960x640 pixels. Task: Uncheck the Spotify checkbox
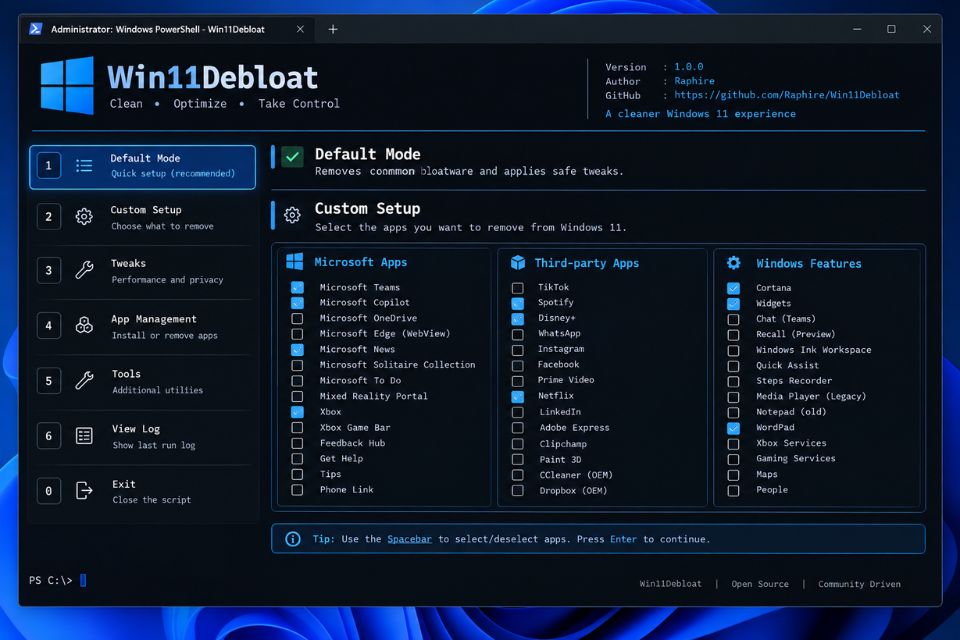517,303
